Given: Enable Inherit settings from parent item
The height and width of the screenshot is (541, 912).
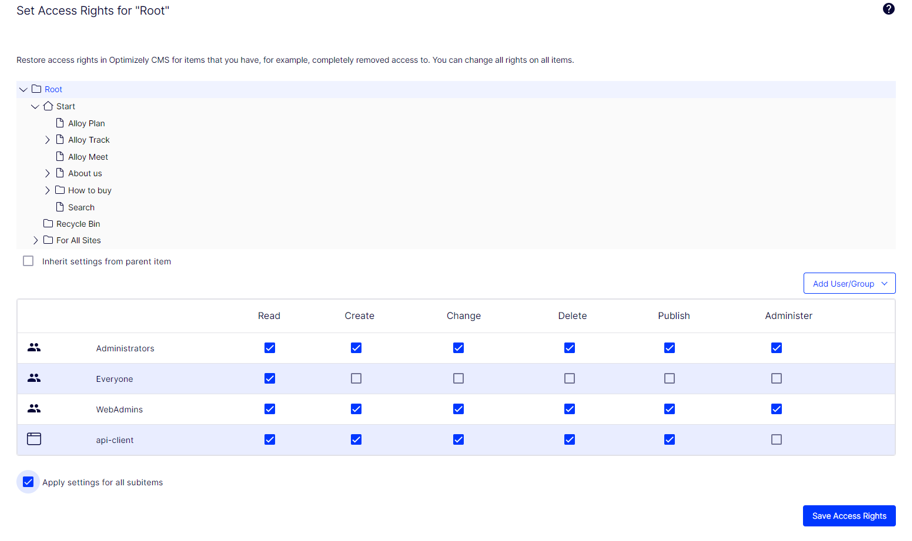Looking at the screenshot, I should pos(28,261).
